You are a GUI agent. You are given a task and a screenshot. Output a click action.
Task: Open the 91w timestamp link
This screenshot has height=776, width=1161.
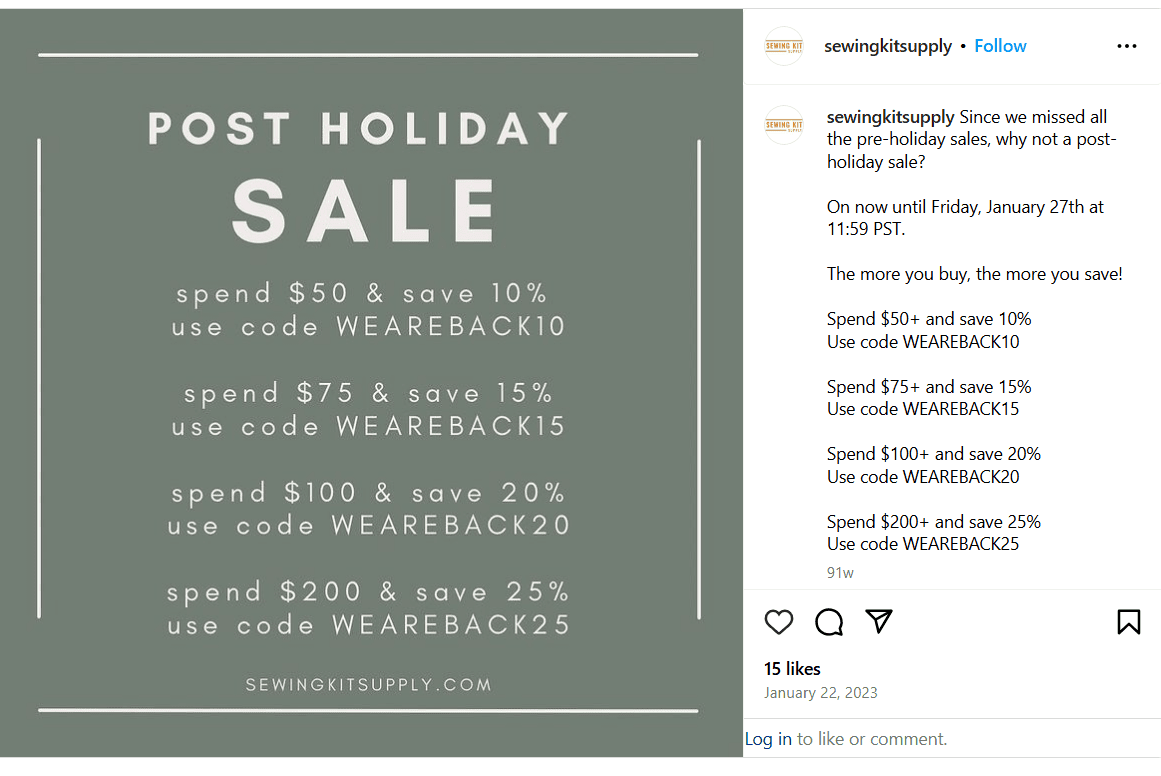tap(839, 572)
